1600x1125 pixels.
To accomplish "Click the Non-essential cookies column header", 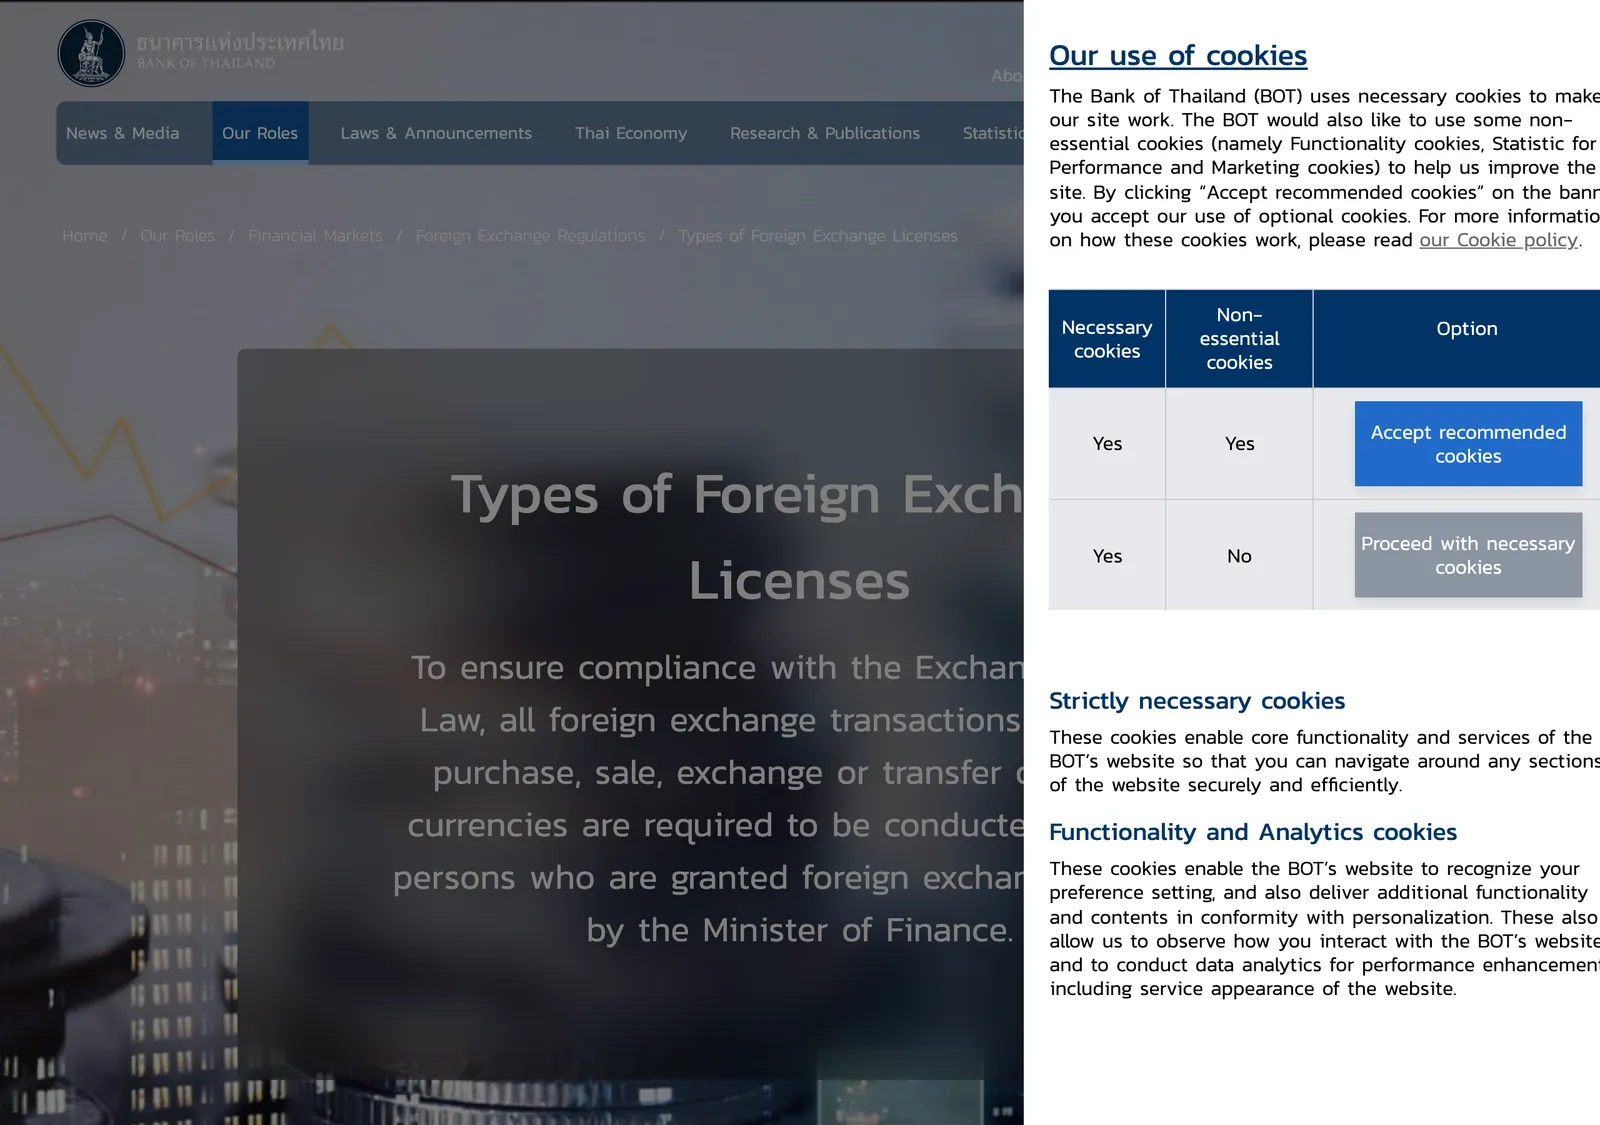I will (x=1239, y=339).
